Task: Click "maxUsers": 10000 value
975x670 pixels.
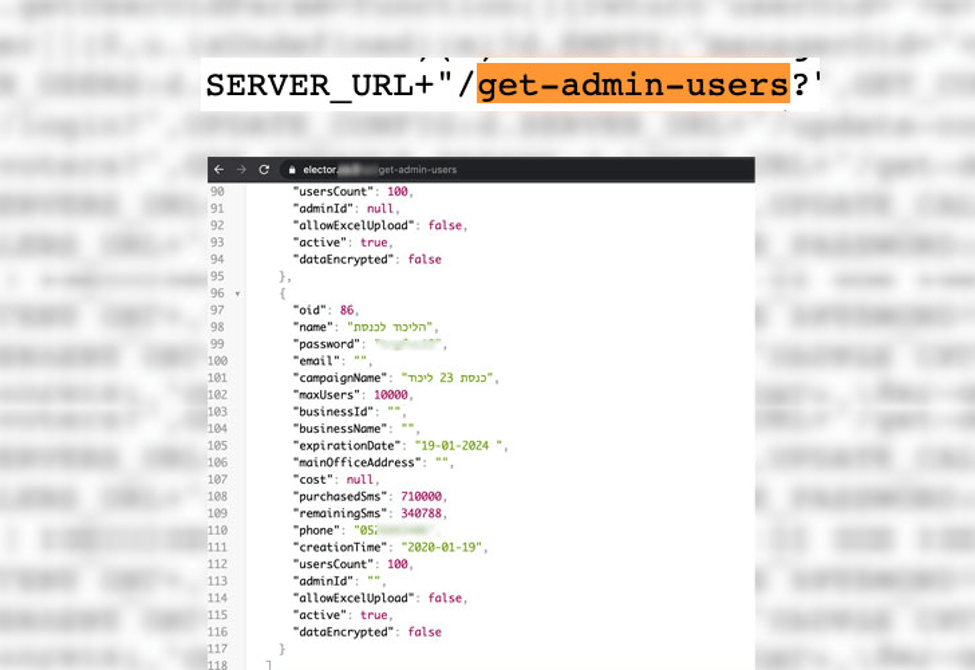Action: 390,394
